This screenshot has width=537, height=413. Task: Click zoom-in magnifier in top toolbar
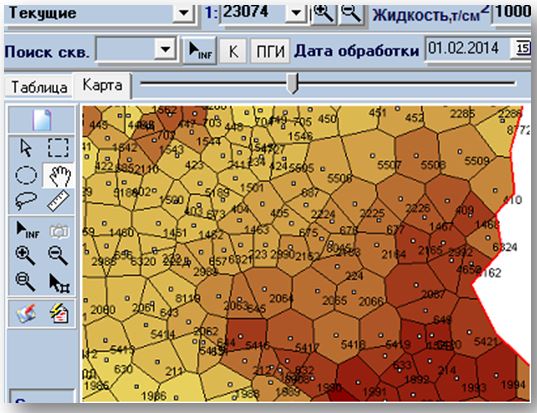[323, 14]
